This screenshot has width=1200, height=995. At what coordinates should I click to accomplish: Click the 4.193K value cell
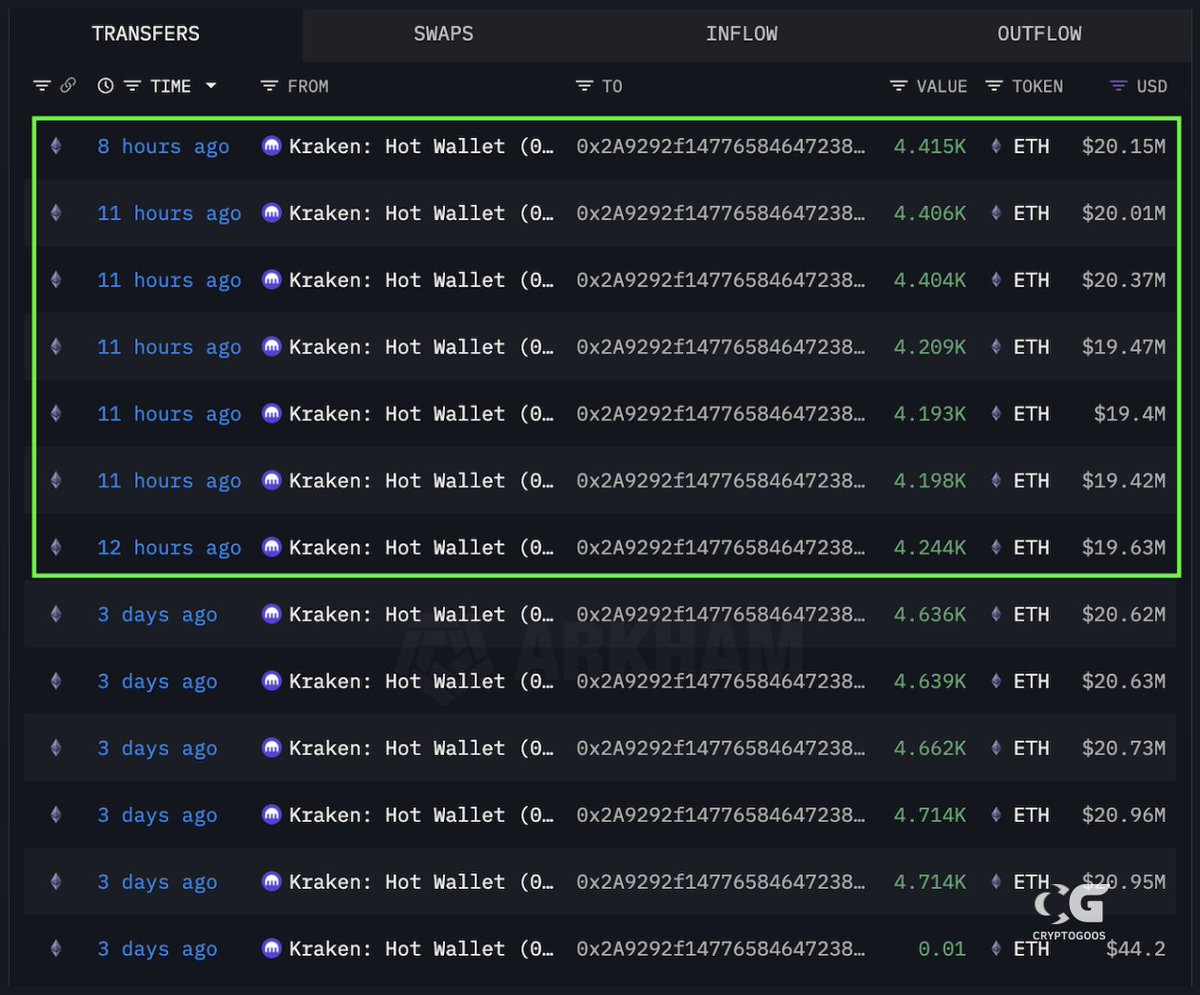(930, 414)
